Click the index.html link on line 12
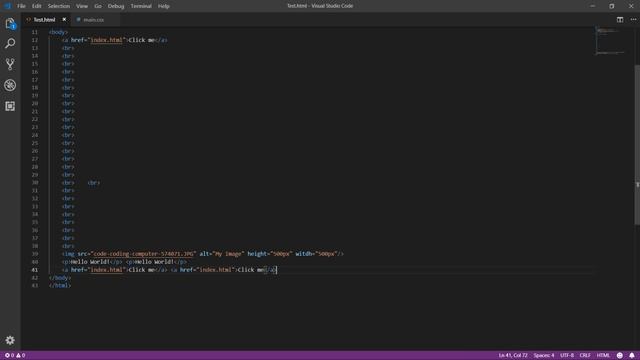The image size is (640, 360). click(107, 40)
